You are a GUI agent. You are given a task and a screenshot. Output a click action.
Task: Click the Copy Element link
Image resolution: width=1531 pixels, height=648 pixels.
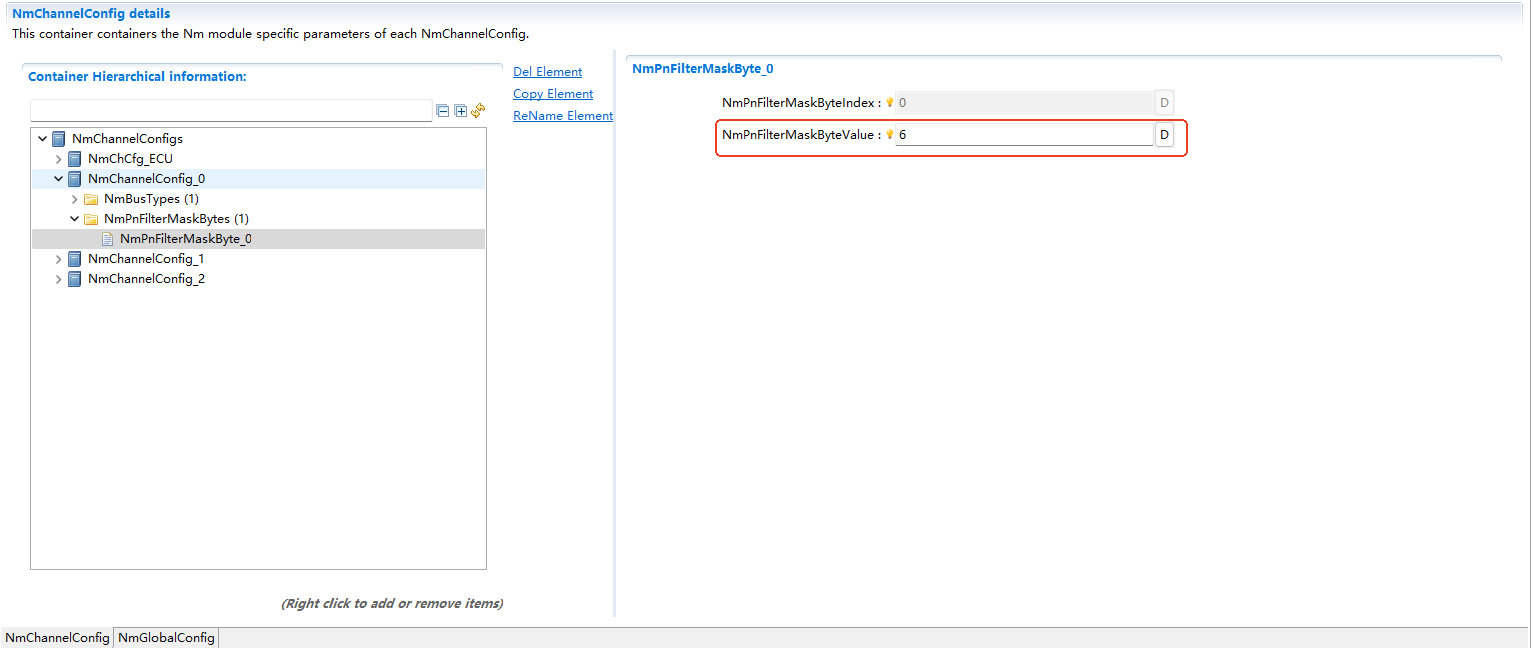pyautogui.click(x=553, y=94)
